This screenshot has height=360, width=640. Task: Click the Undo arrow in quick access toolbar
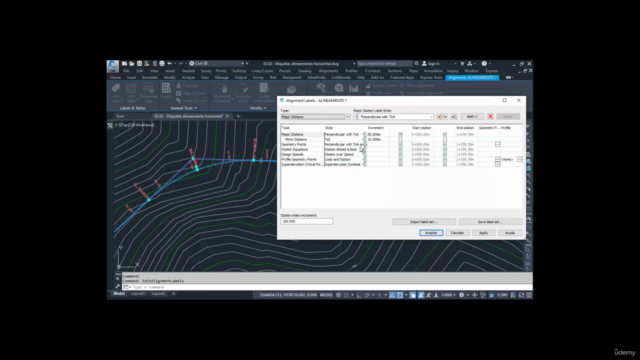(169, 64)
